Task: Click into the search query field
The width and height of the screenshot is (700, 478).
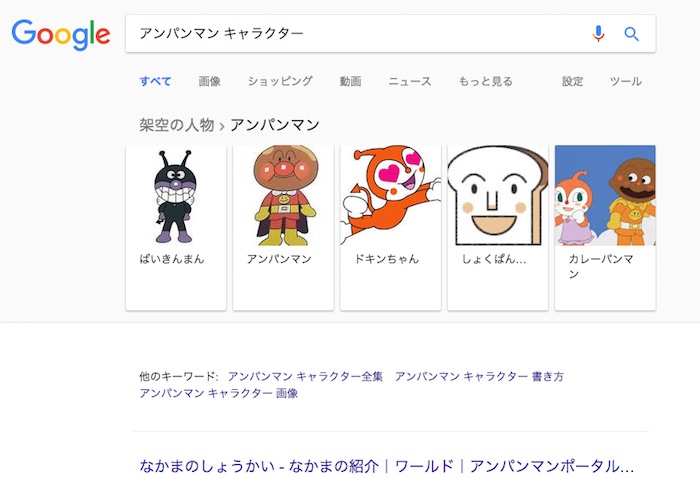Action: [x=355, y=33]
